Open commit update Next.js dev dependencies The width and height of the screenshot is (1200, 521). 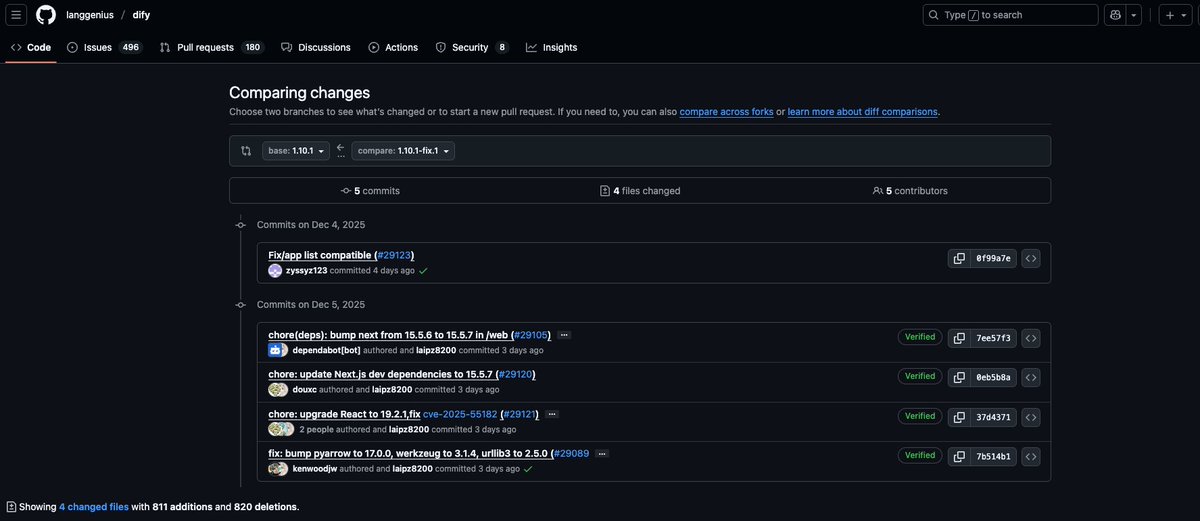pyautogui.click(x=381, y=374)
